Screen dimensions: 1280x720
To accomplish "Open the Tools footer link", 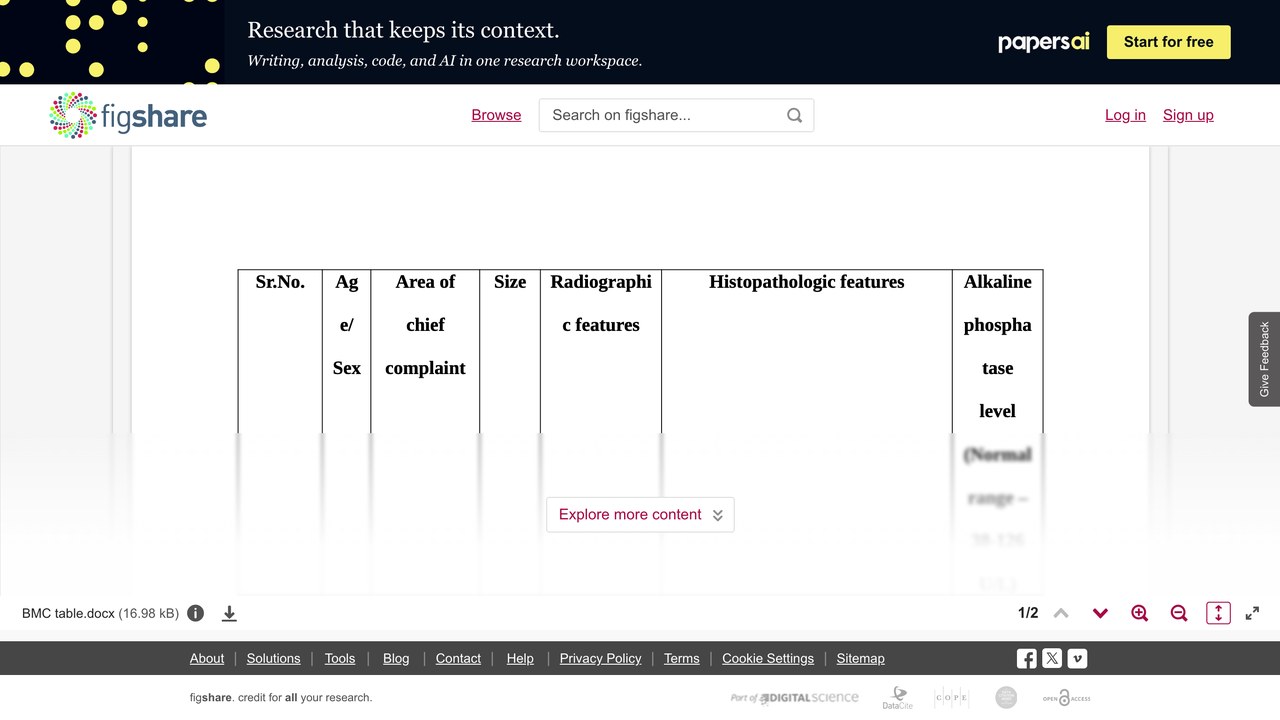I will (x=340, y=658).
